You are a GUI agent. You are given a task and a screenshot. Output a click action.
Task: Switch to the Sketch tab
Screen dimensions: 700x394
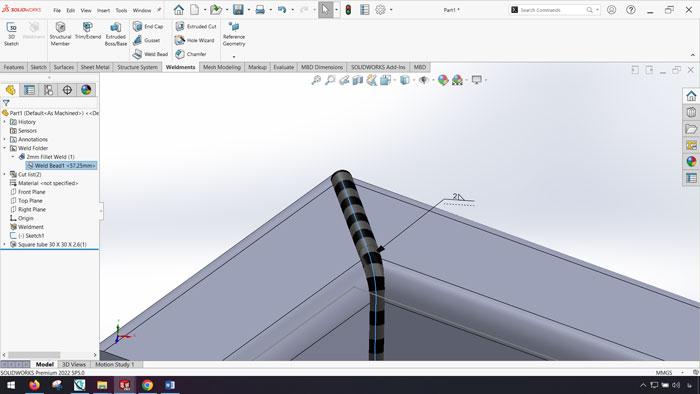click(38, 67)
